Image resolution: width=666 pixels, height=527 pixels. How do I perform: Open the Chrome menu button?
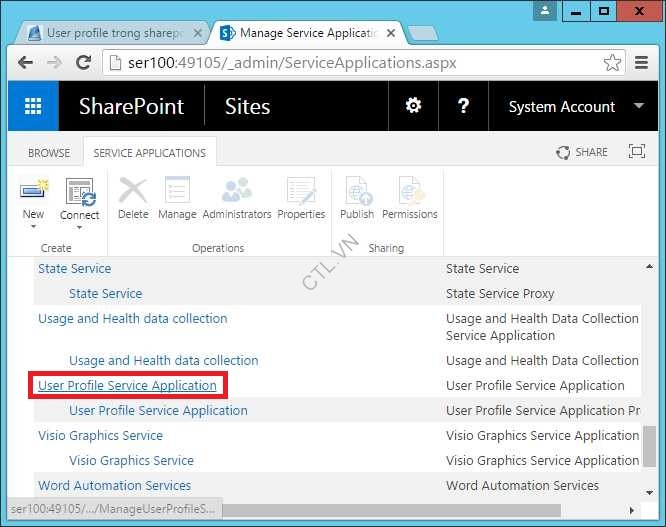click(x=642, y=63)
